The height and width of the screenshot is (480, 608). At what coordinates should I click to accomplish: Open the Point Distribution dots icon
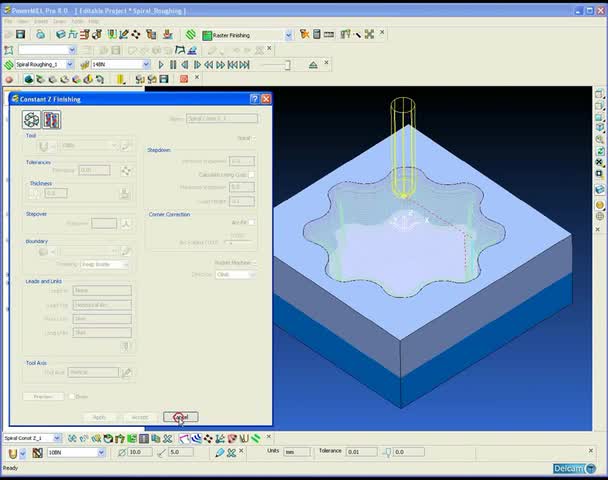tap(136, 35)
